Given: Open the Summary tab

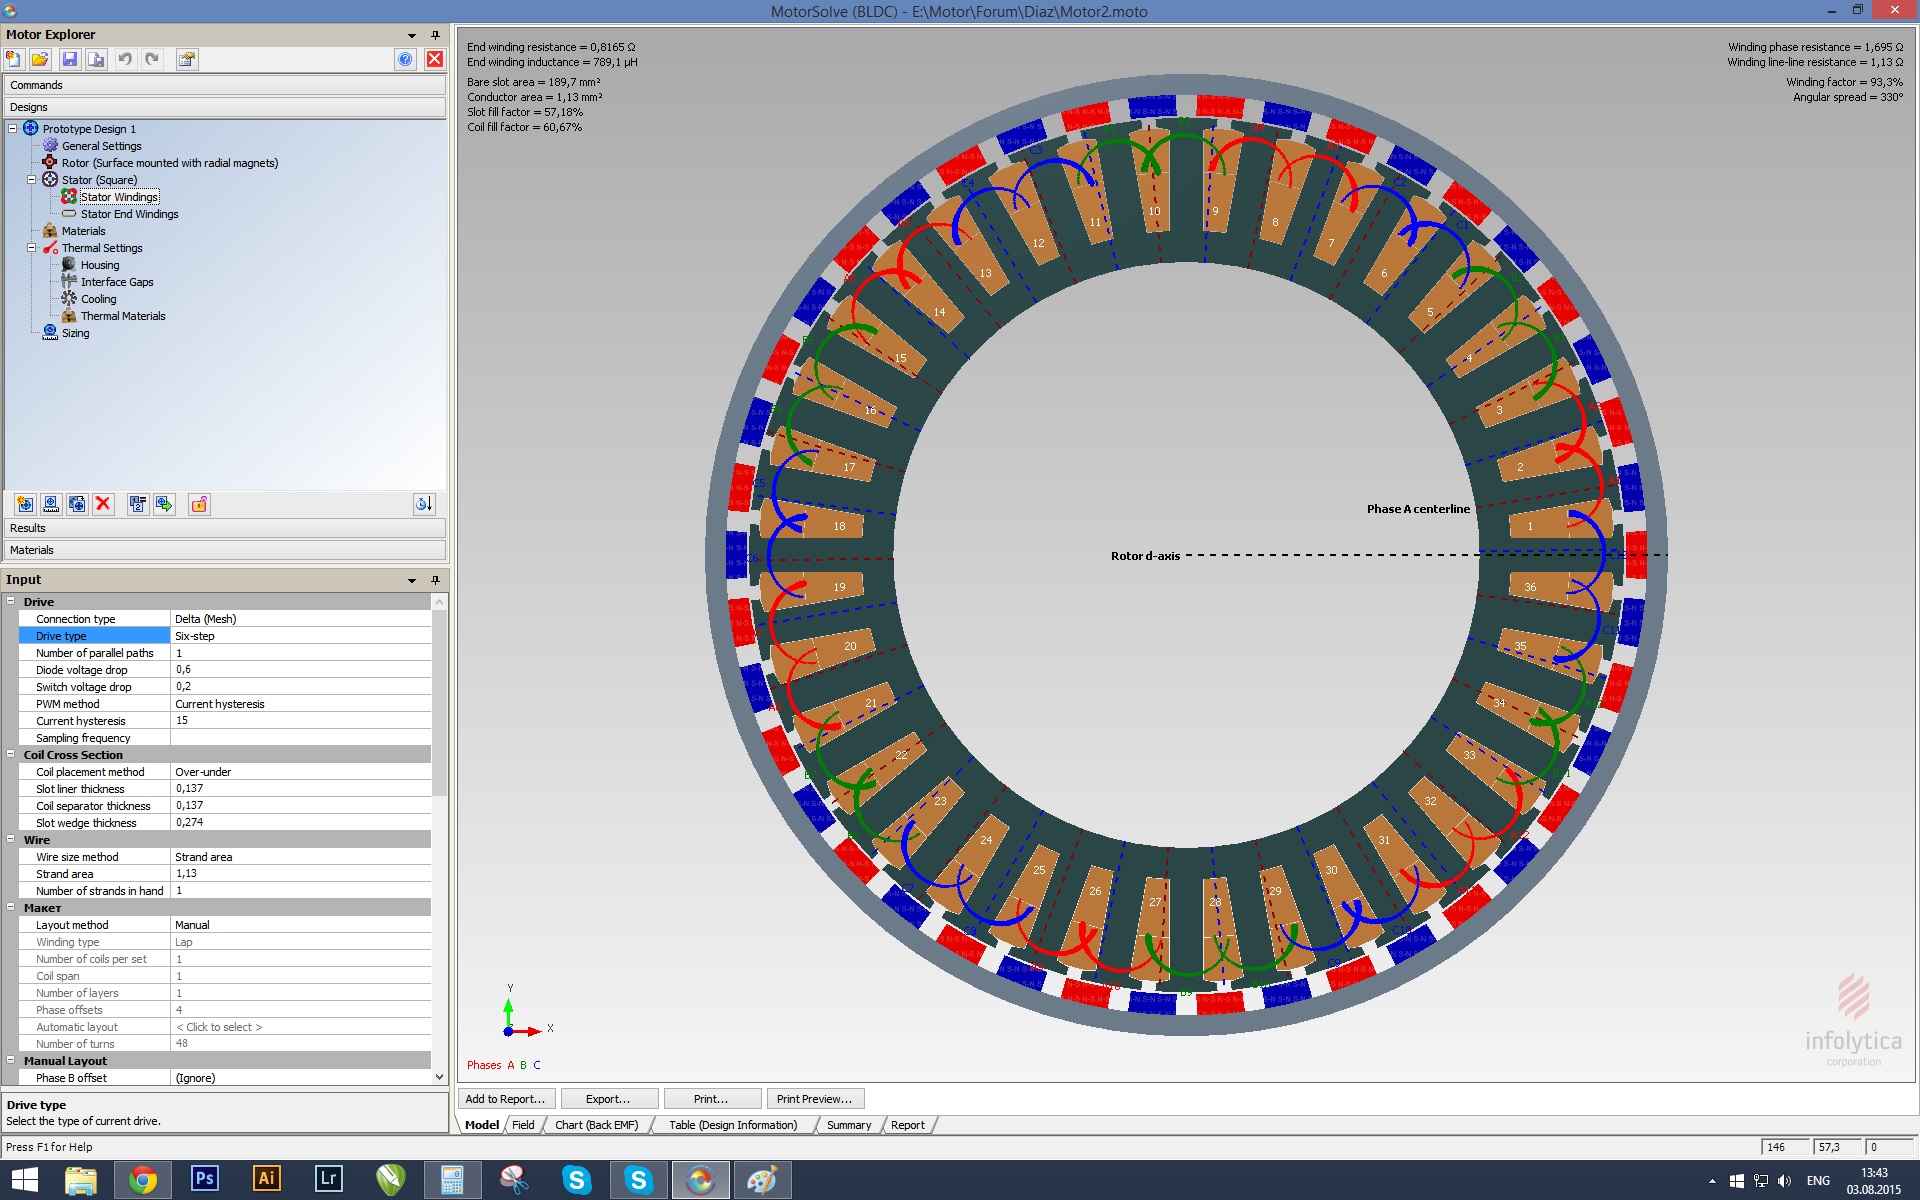Looking at the screenshot, I should coord(848,1125).
